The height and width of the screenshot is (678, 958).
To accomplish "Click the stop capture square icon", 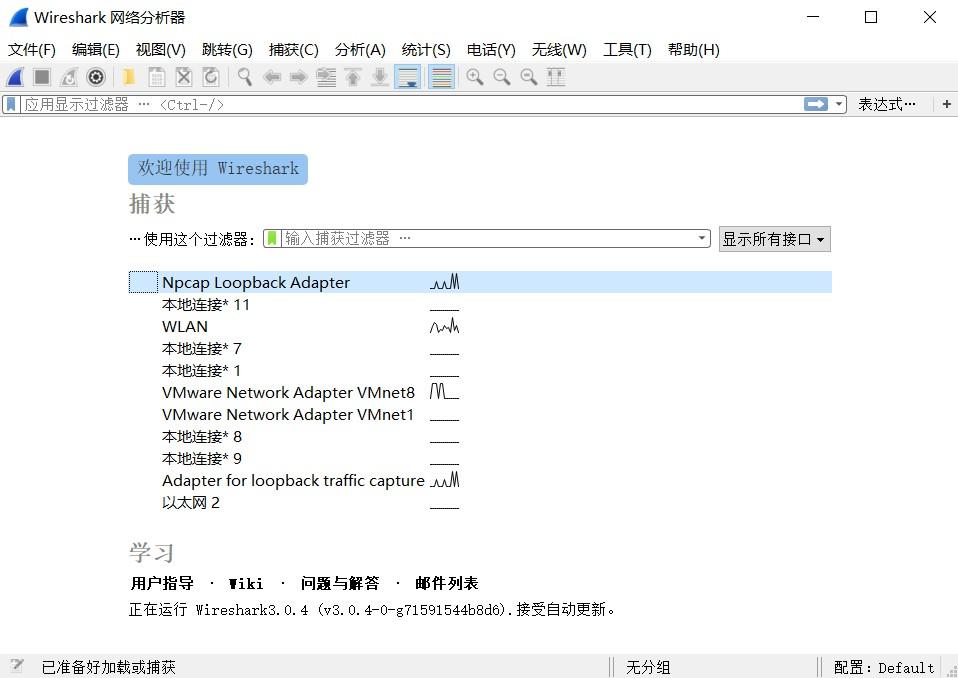I will (x=42, y=77).
